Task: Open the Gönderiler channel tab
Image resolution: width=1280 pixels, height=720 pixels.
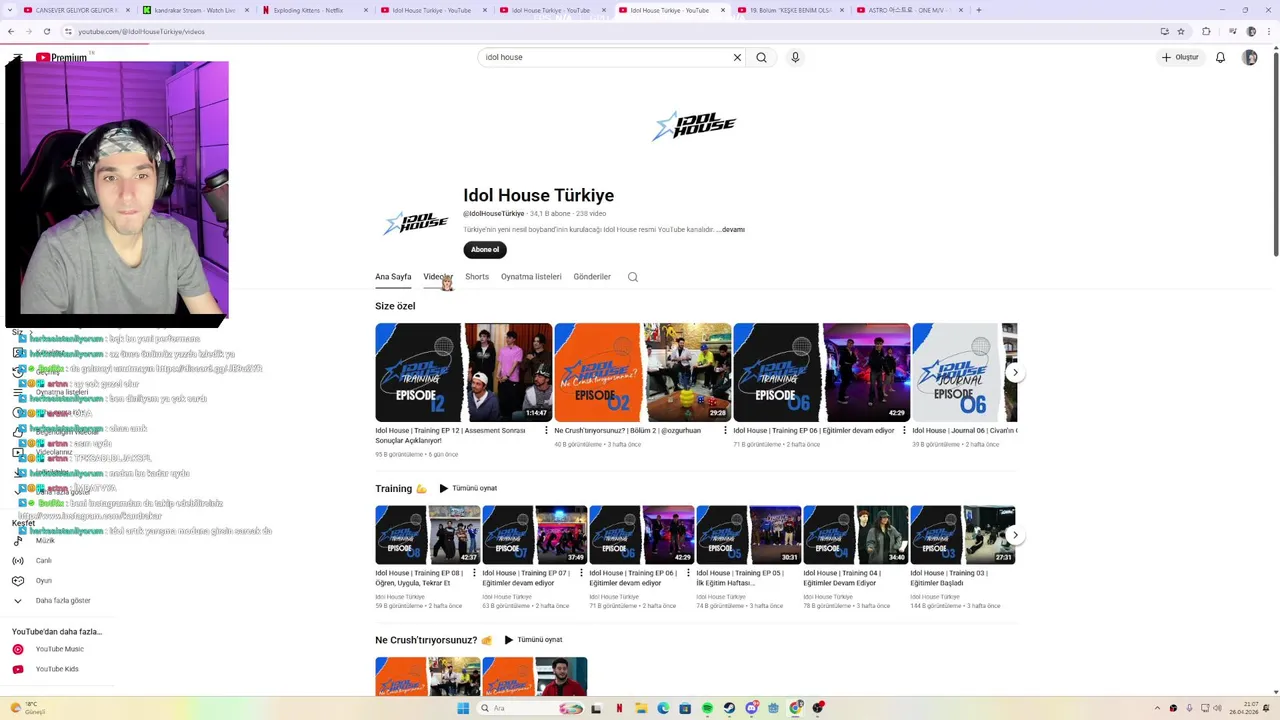Action: tap(592, 277)
